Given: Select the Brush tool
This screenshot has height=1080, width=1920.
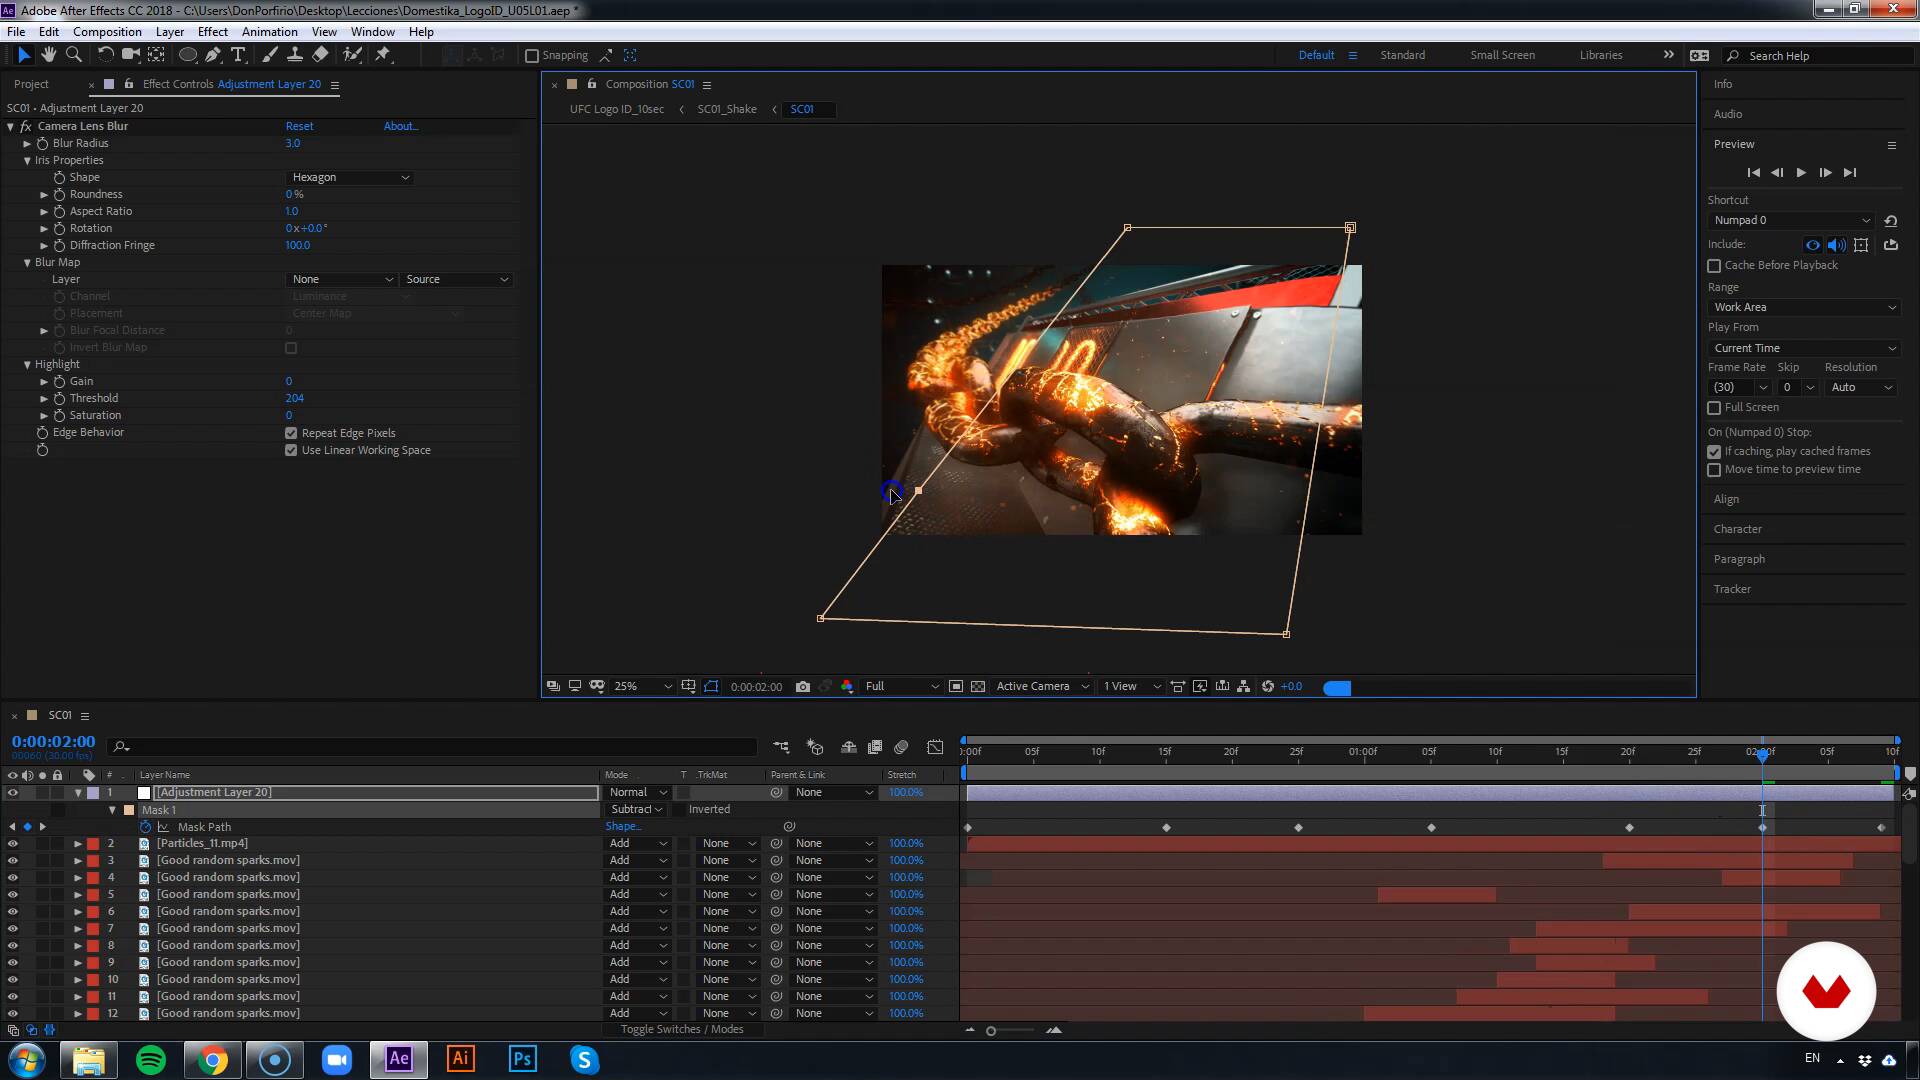Looking at the screenshot, I should (x=270, y=55).
